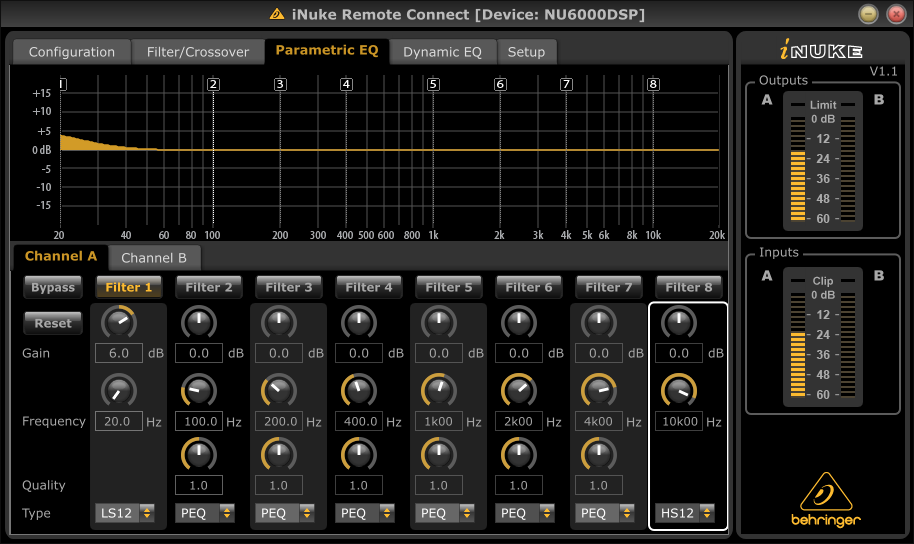Toggle Filter 1 on or off
The height and width of the screenshot is (544, 914).
click(129, 287)
